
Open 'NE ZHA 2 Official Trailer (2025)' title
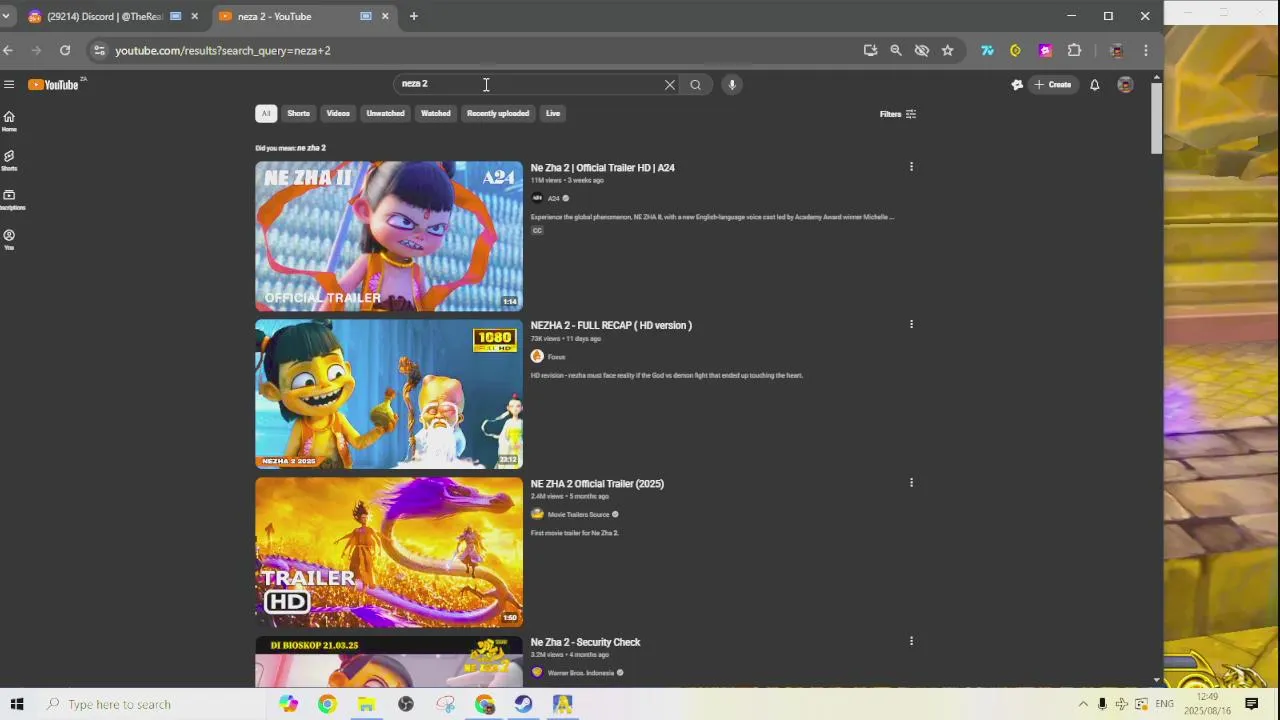click(x=597, y=484)
